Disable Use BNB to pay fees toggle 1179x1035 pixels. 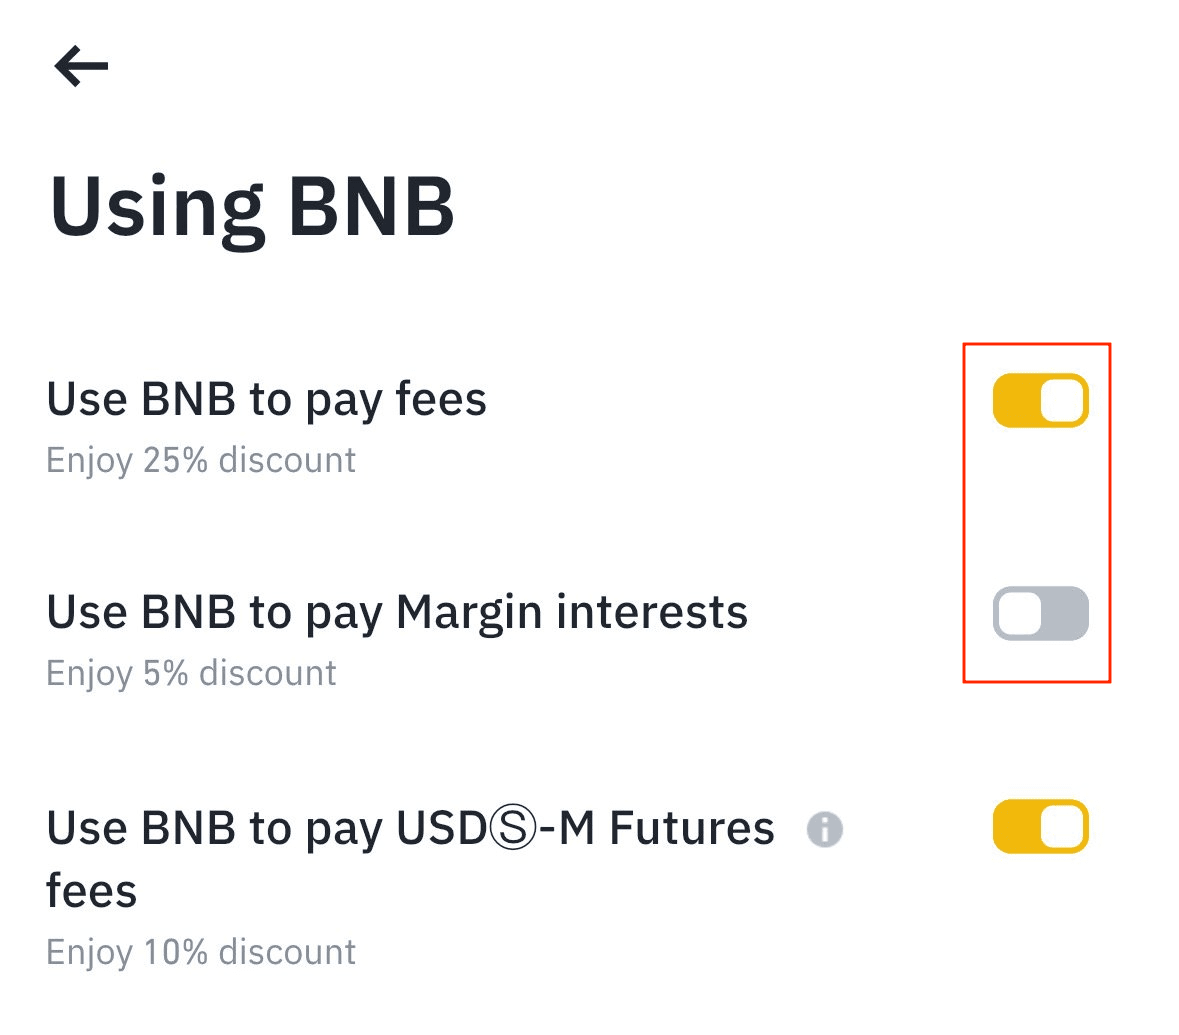pyautogui.click(x=1040, y=401)
